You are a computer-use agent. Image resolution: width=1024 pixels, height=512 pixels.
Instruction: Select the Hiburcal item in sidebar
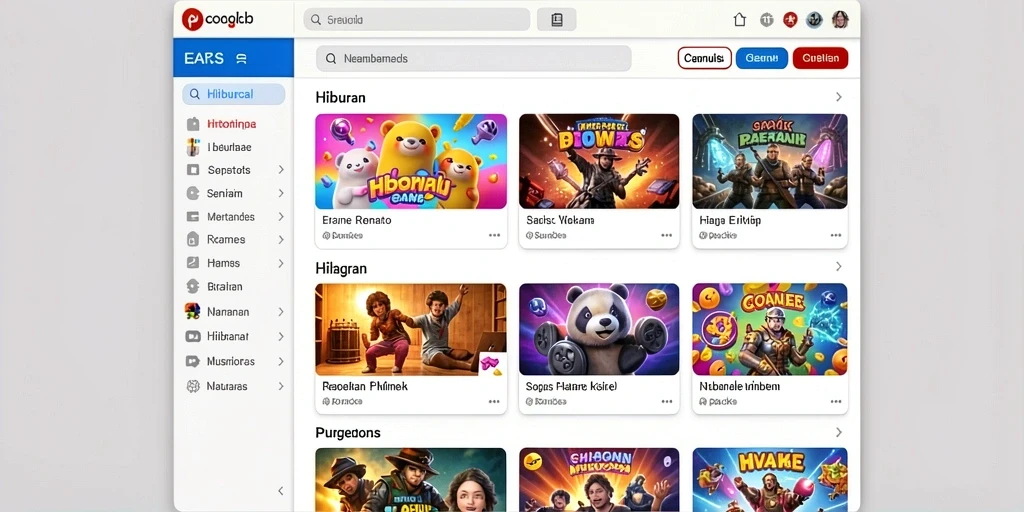point(234,94)
